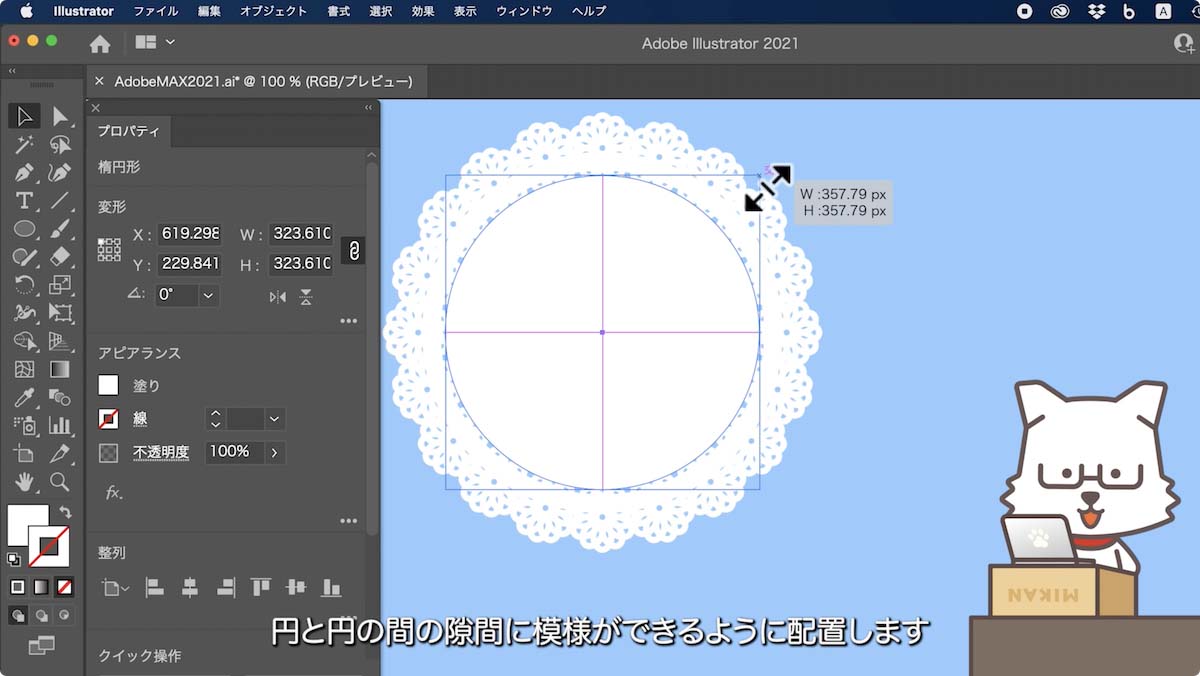Open the rotation angle dropdown
1200x676 pixels.
click(208, 295)
